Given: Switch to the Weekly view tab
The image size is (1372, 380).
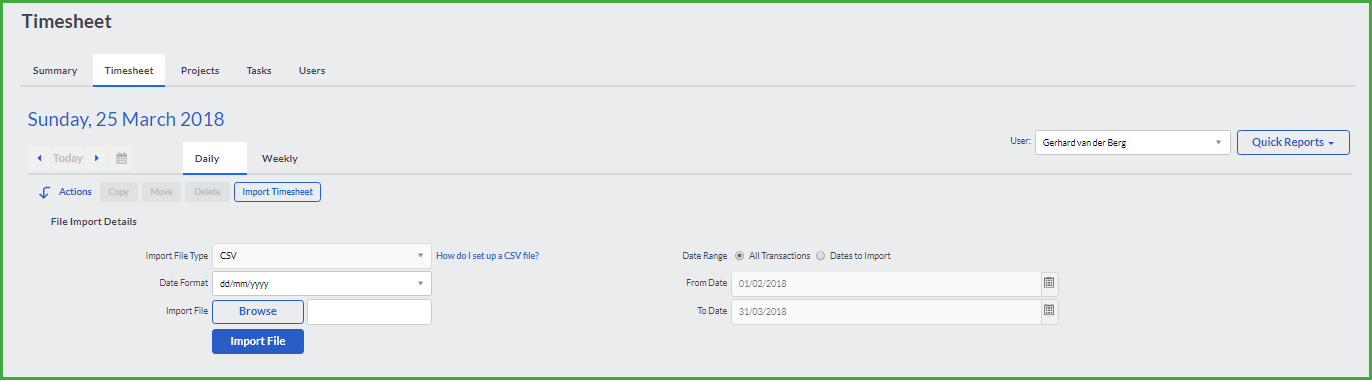Looking at the screenshot, I should [280, 158].
